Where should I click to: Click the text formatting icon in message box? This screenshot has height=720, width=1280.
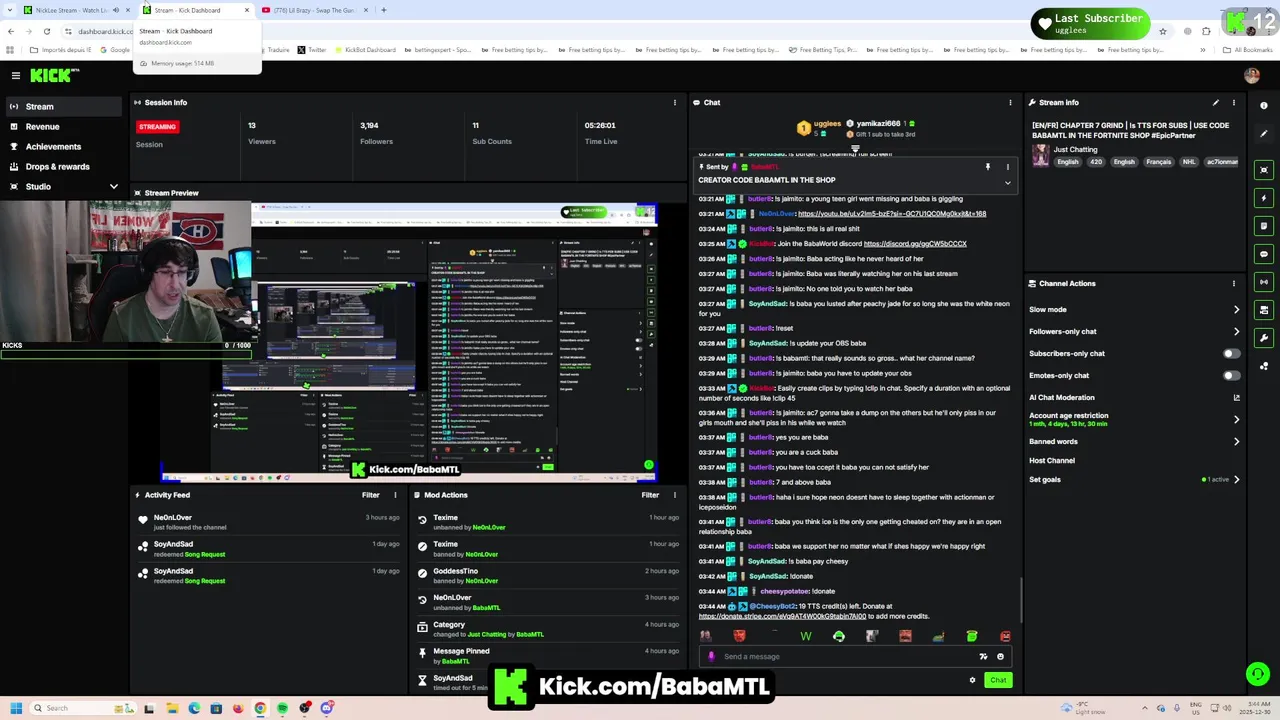pyautogui.click(x=983, y=657)
